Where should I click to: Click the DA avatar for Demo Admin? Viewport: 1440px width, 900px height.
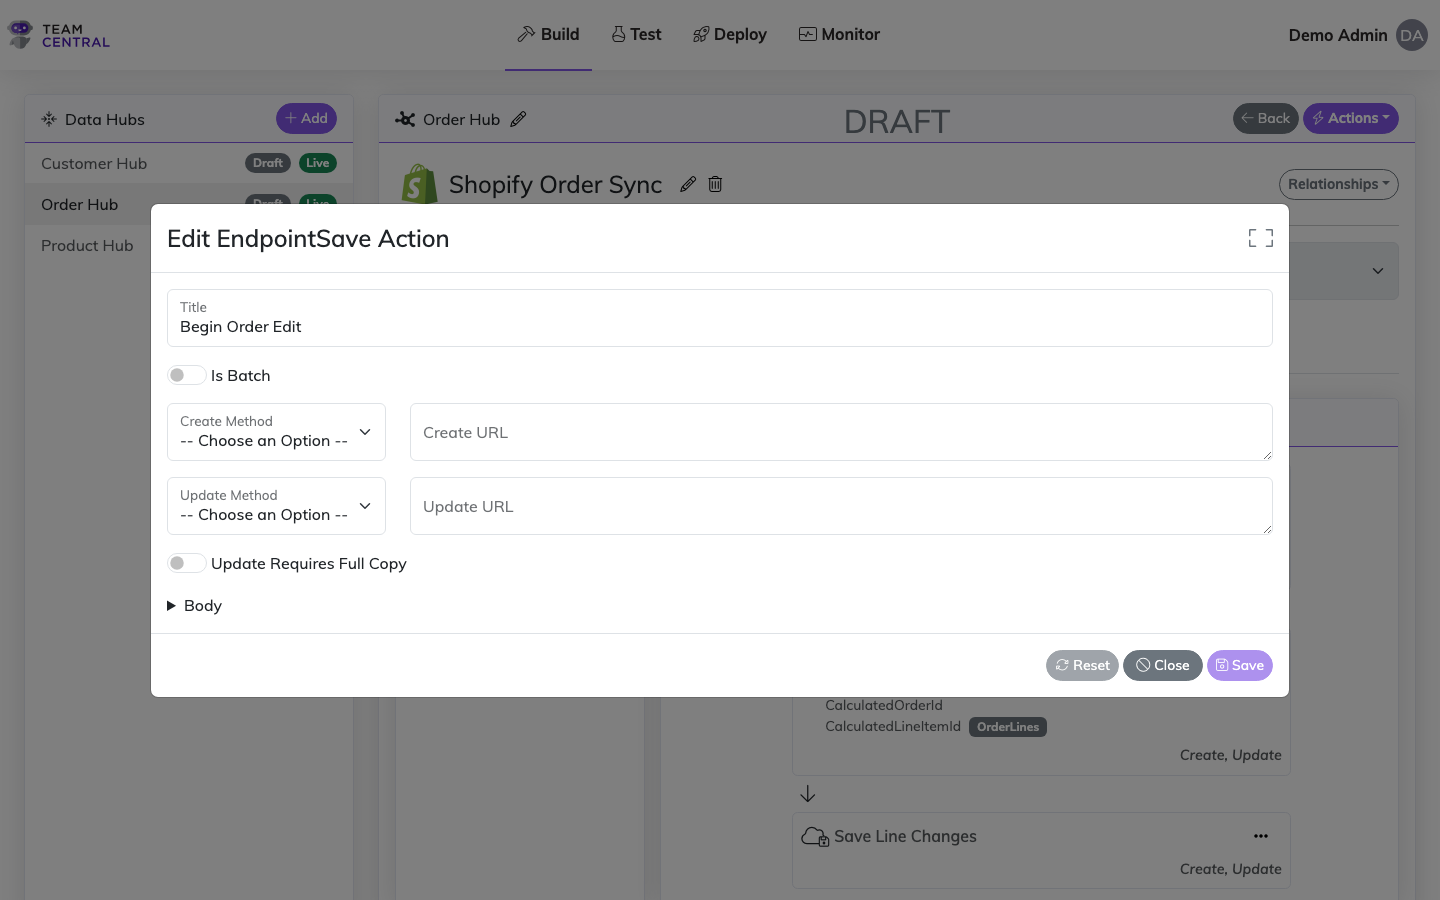click(x=1412, y=35)
